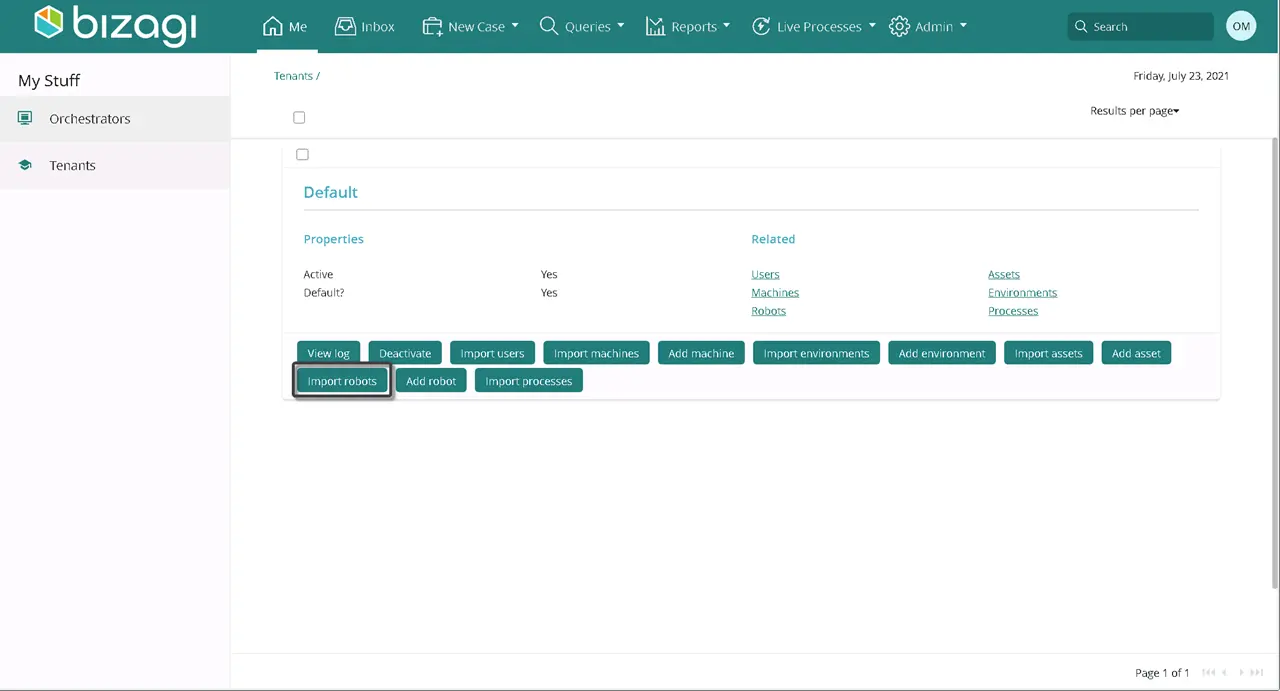The width and height of the screenshot is (1280, 691).
Task: Check the Default tenant checkbox
Action: (x=302, y=154)
